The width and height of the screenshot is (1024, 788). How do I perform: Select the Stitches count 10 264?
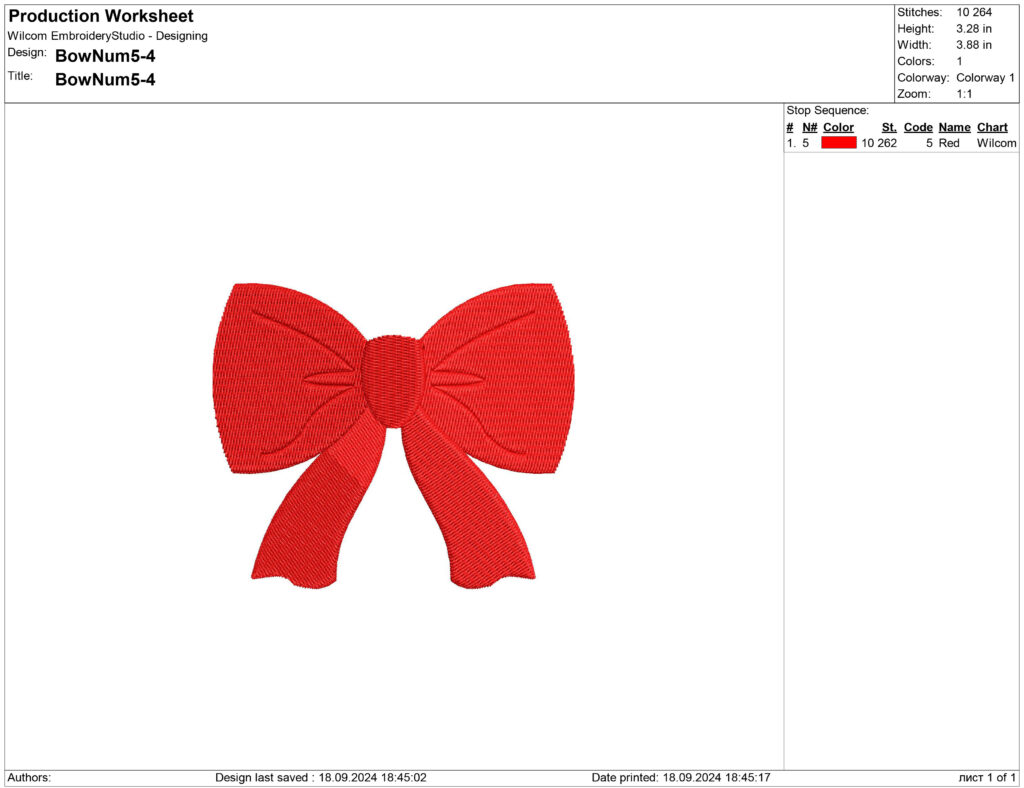(976, 12)
